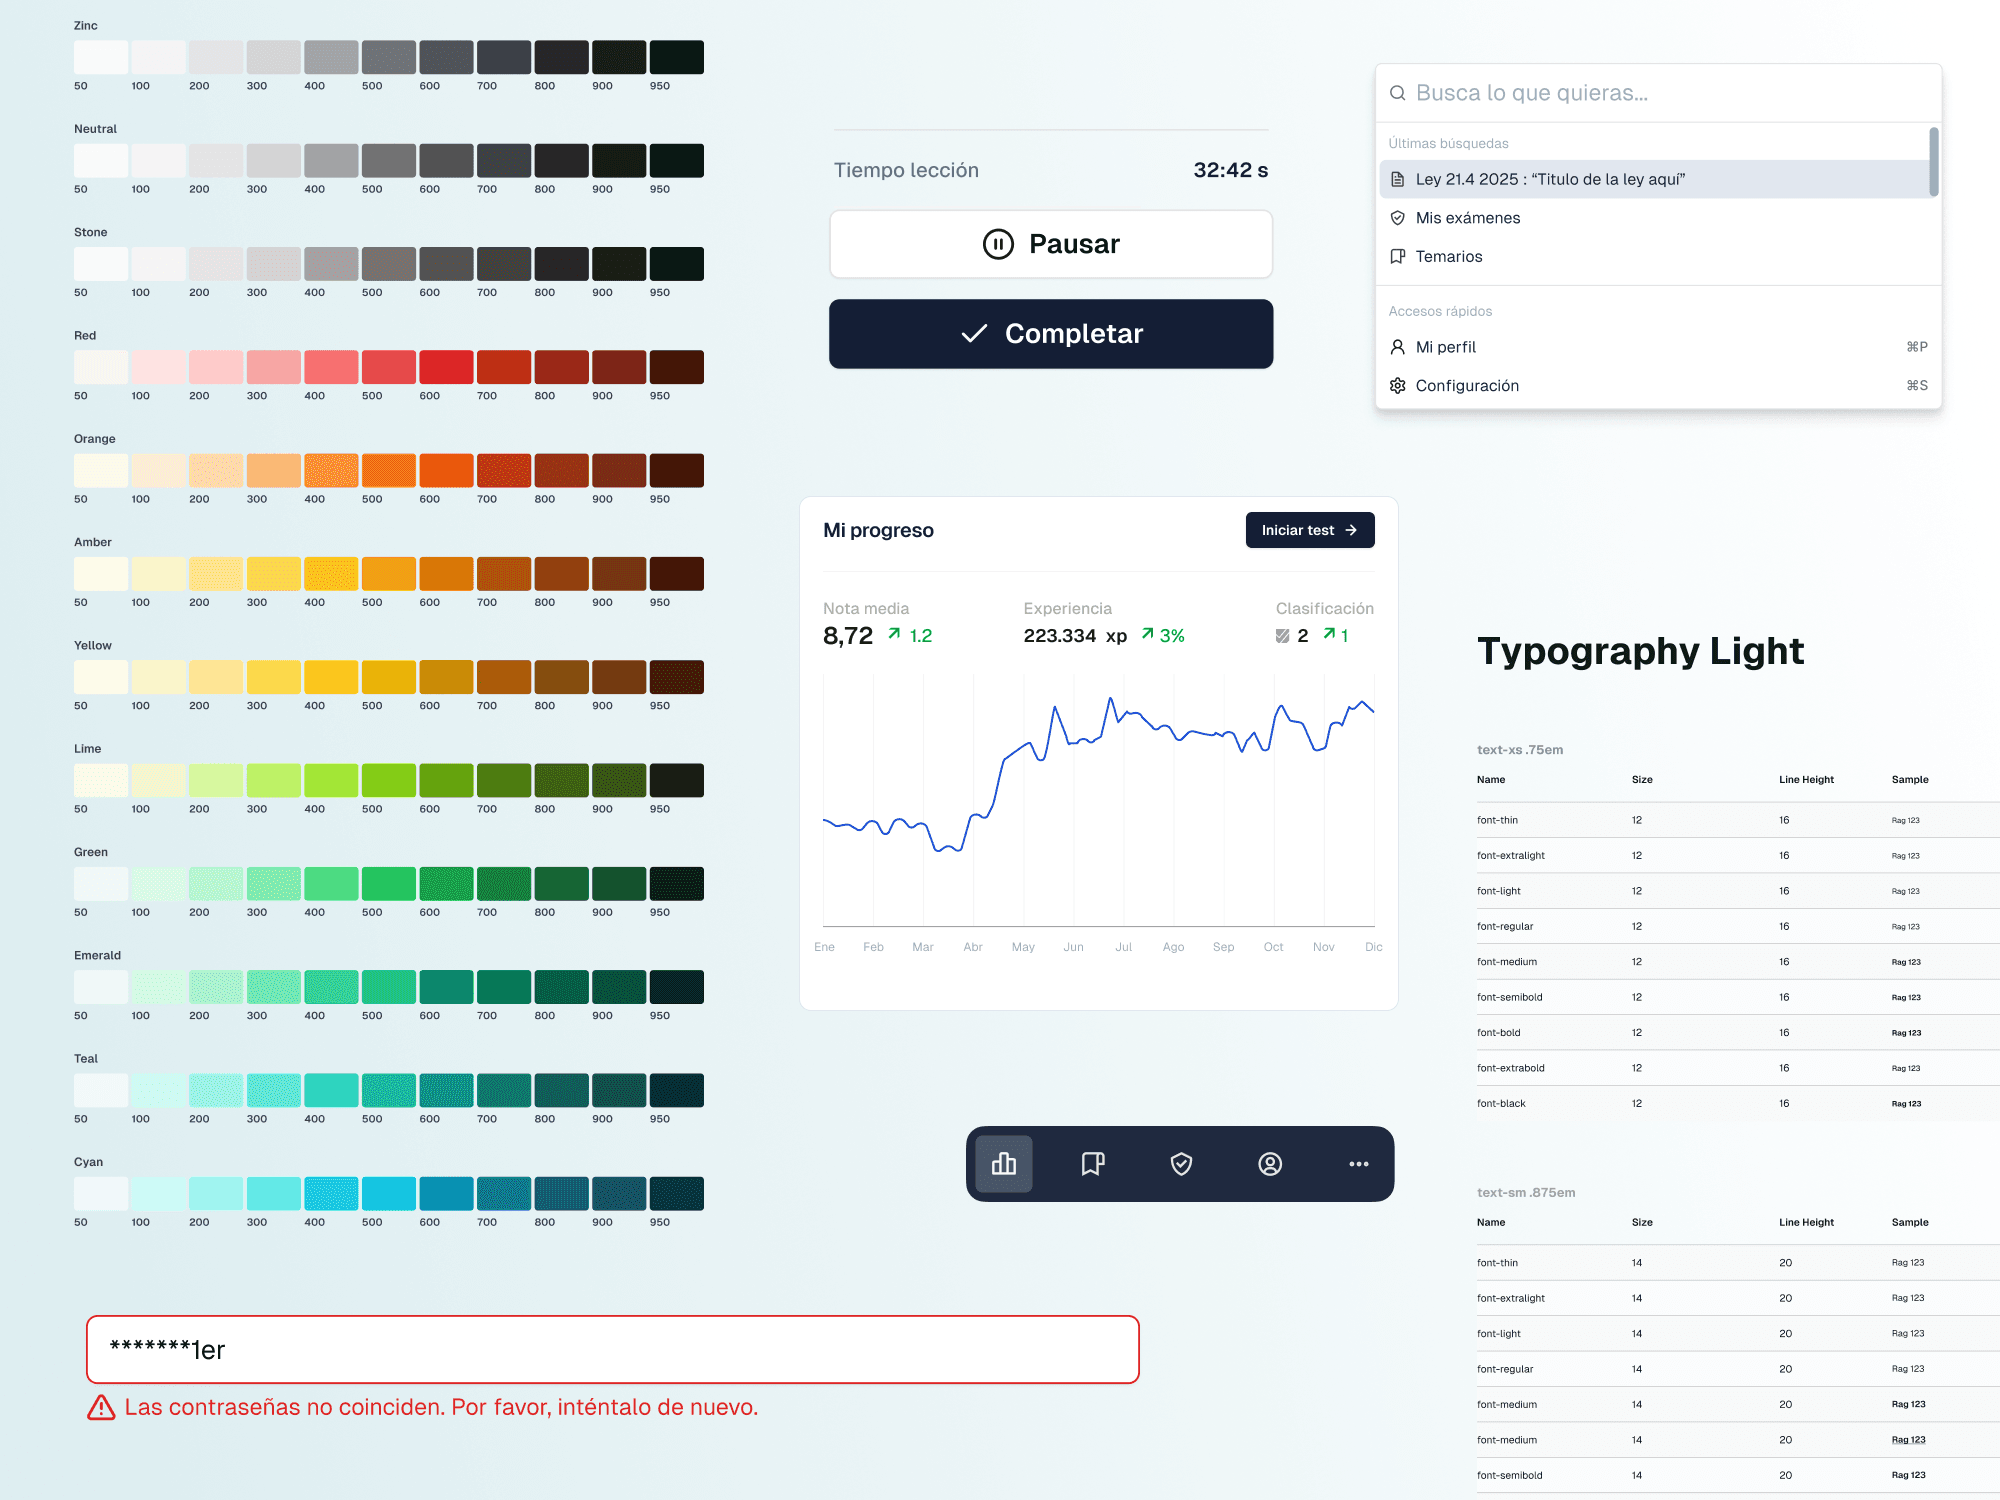Click into the password field with asterisks
Image resolution: width=2000 pixels, height=1500 pixels.
click(612, 1350)
